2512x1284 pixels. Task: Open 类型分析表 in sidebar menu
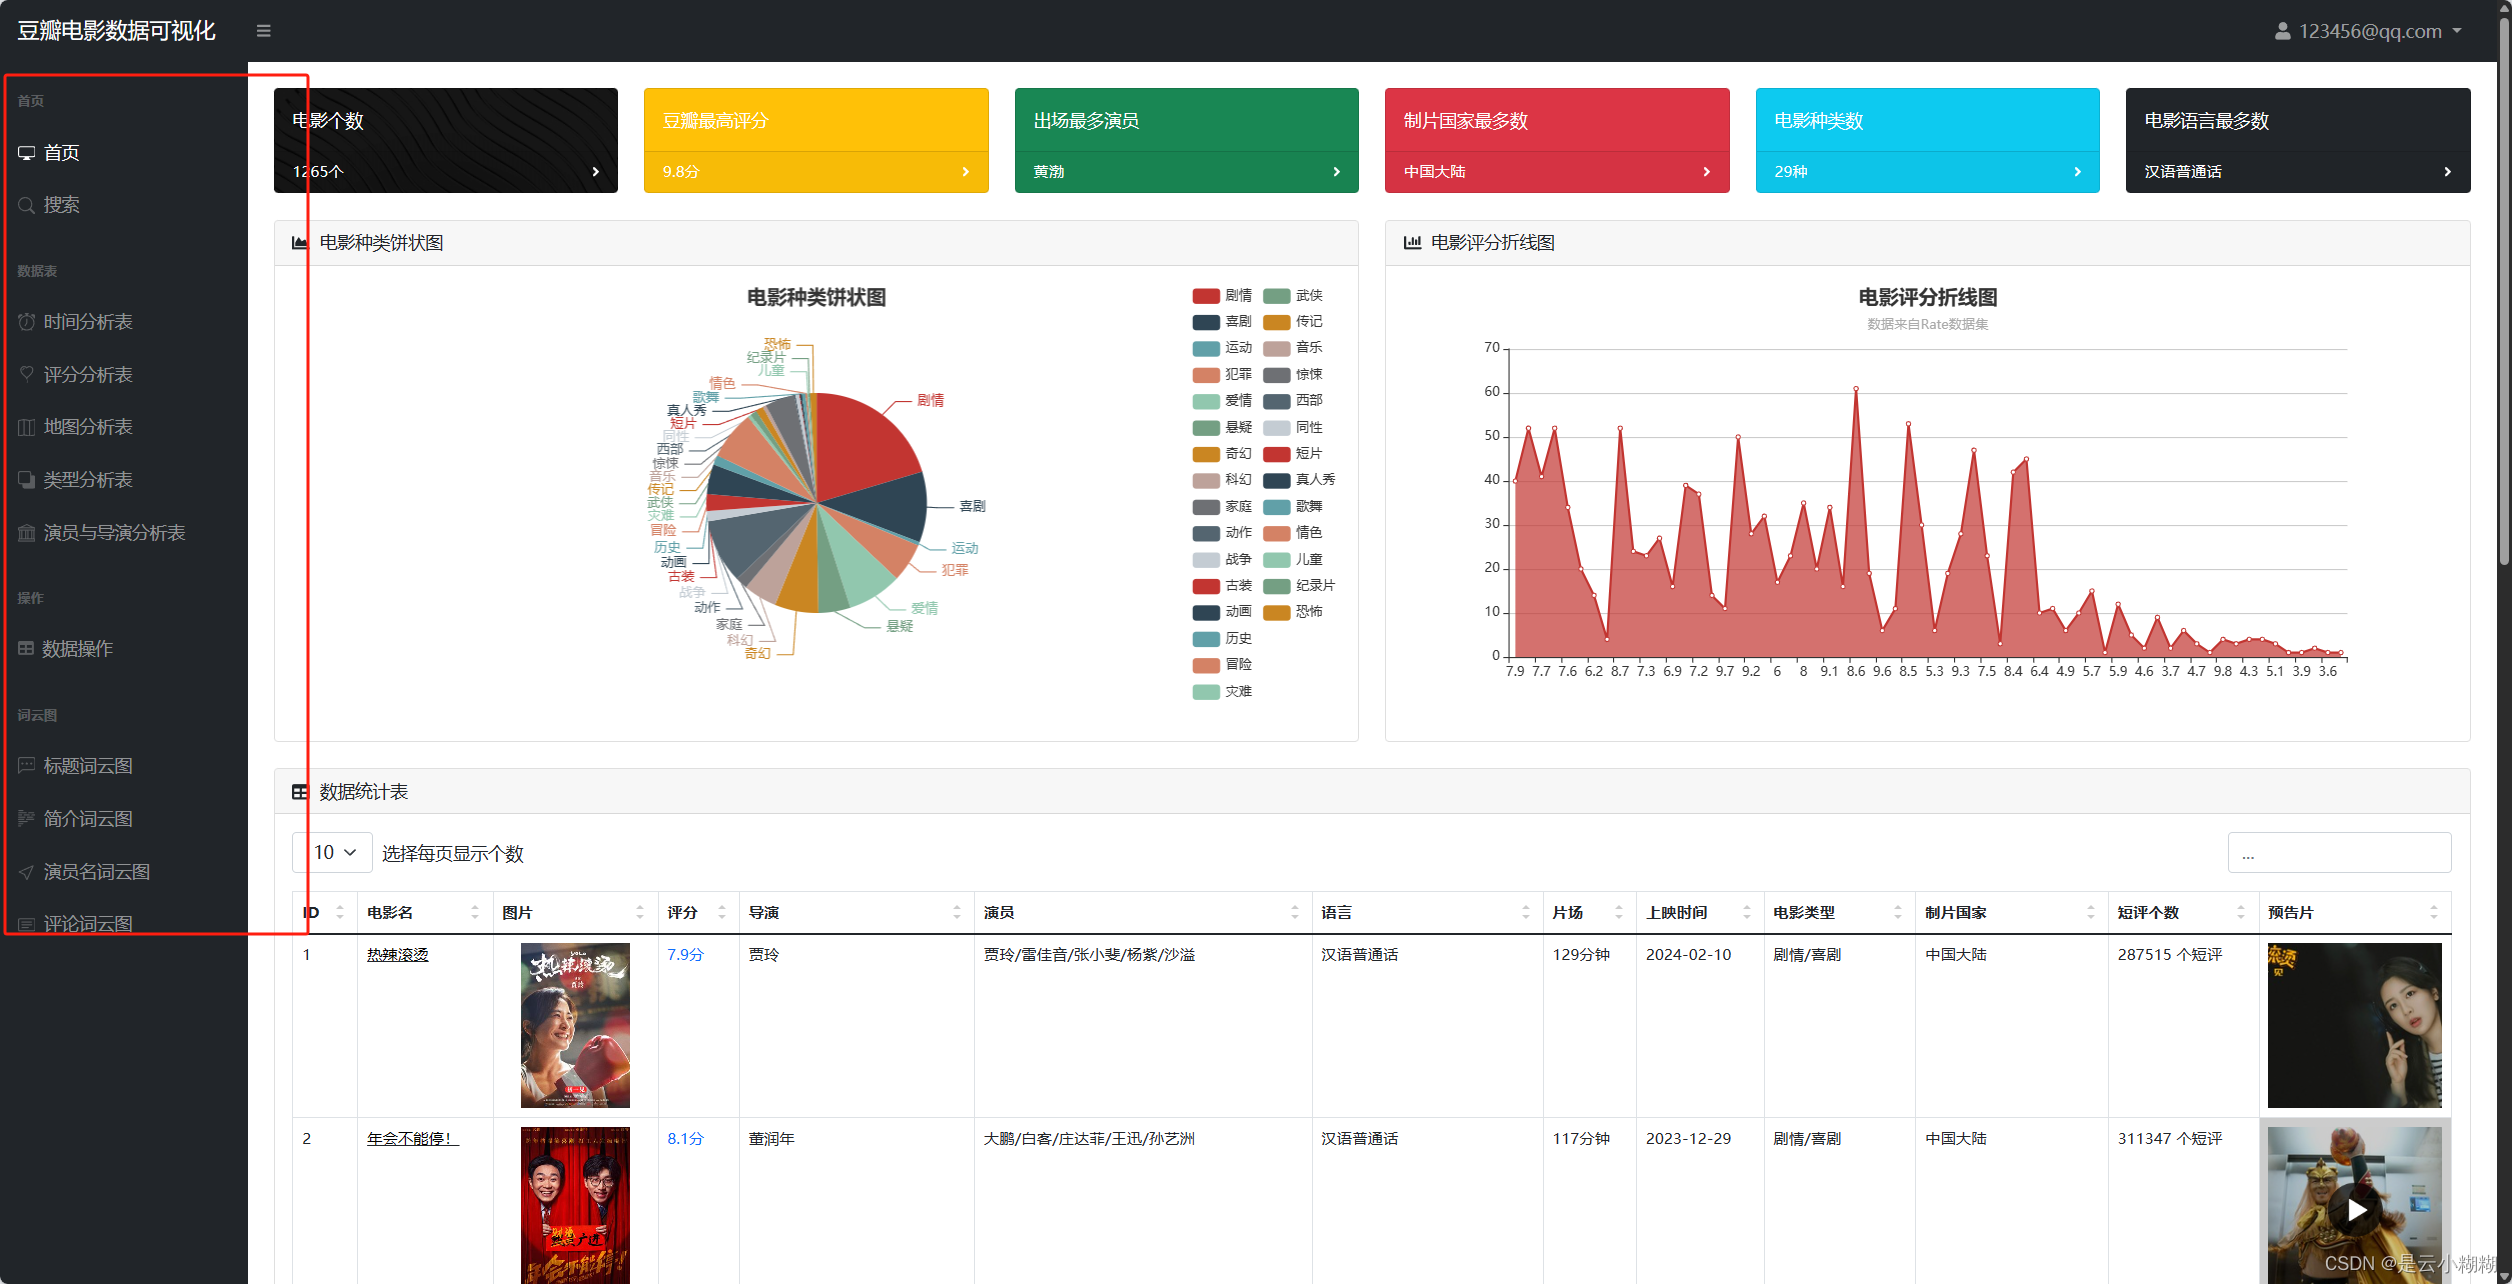pyautogui.click(x=88, y=480)
